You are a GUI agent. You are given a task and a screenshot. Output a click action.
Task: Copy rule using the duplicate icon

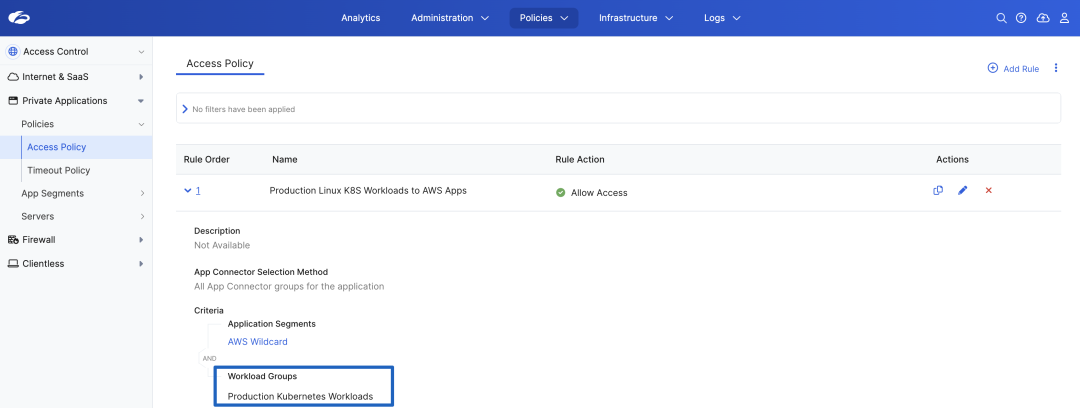(x=938, y=191)
